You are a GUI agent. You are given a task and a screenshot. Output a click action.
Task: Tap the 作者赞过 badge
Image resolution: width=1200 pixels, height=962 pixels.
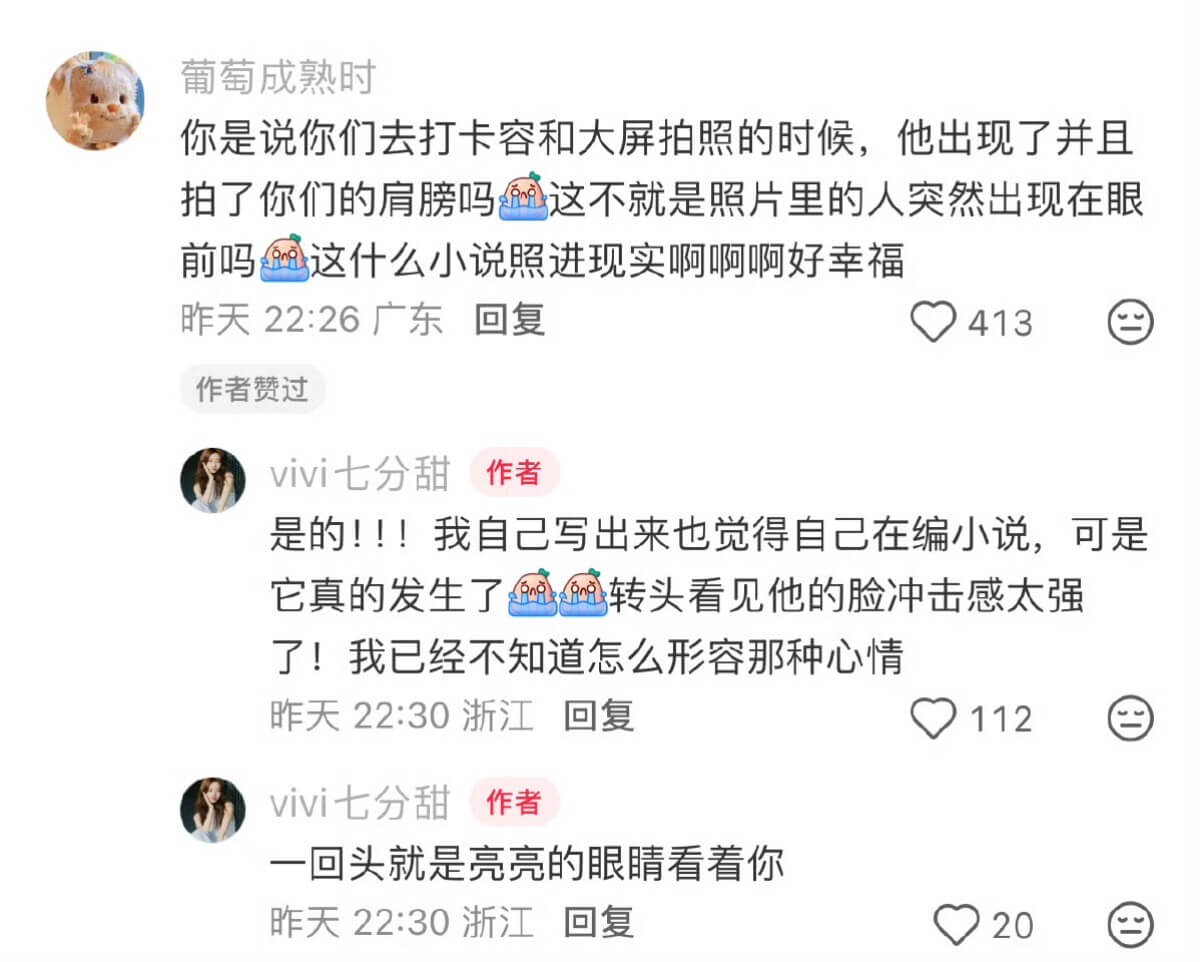(x=252, y=389)
